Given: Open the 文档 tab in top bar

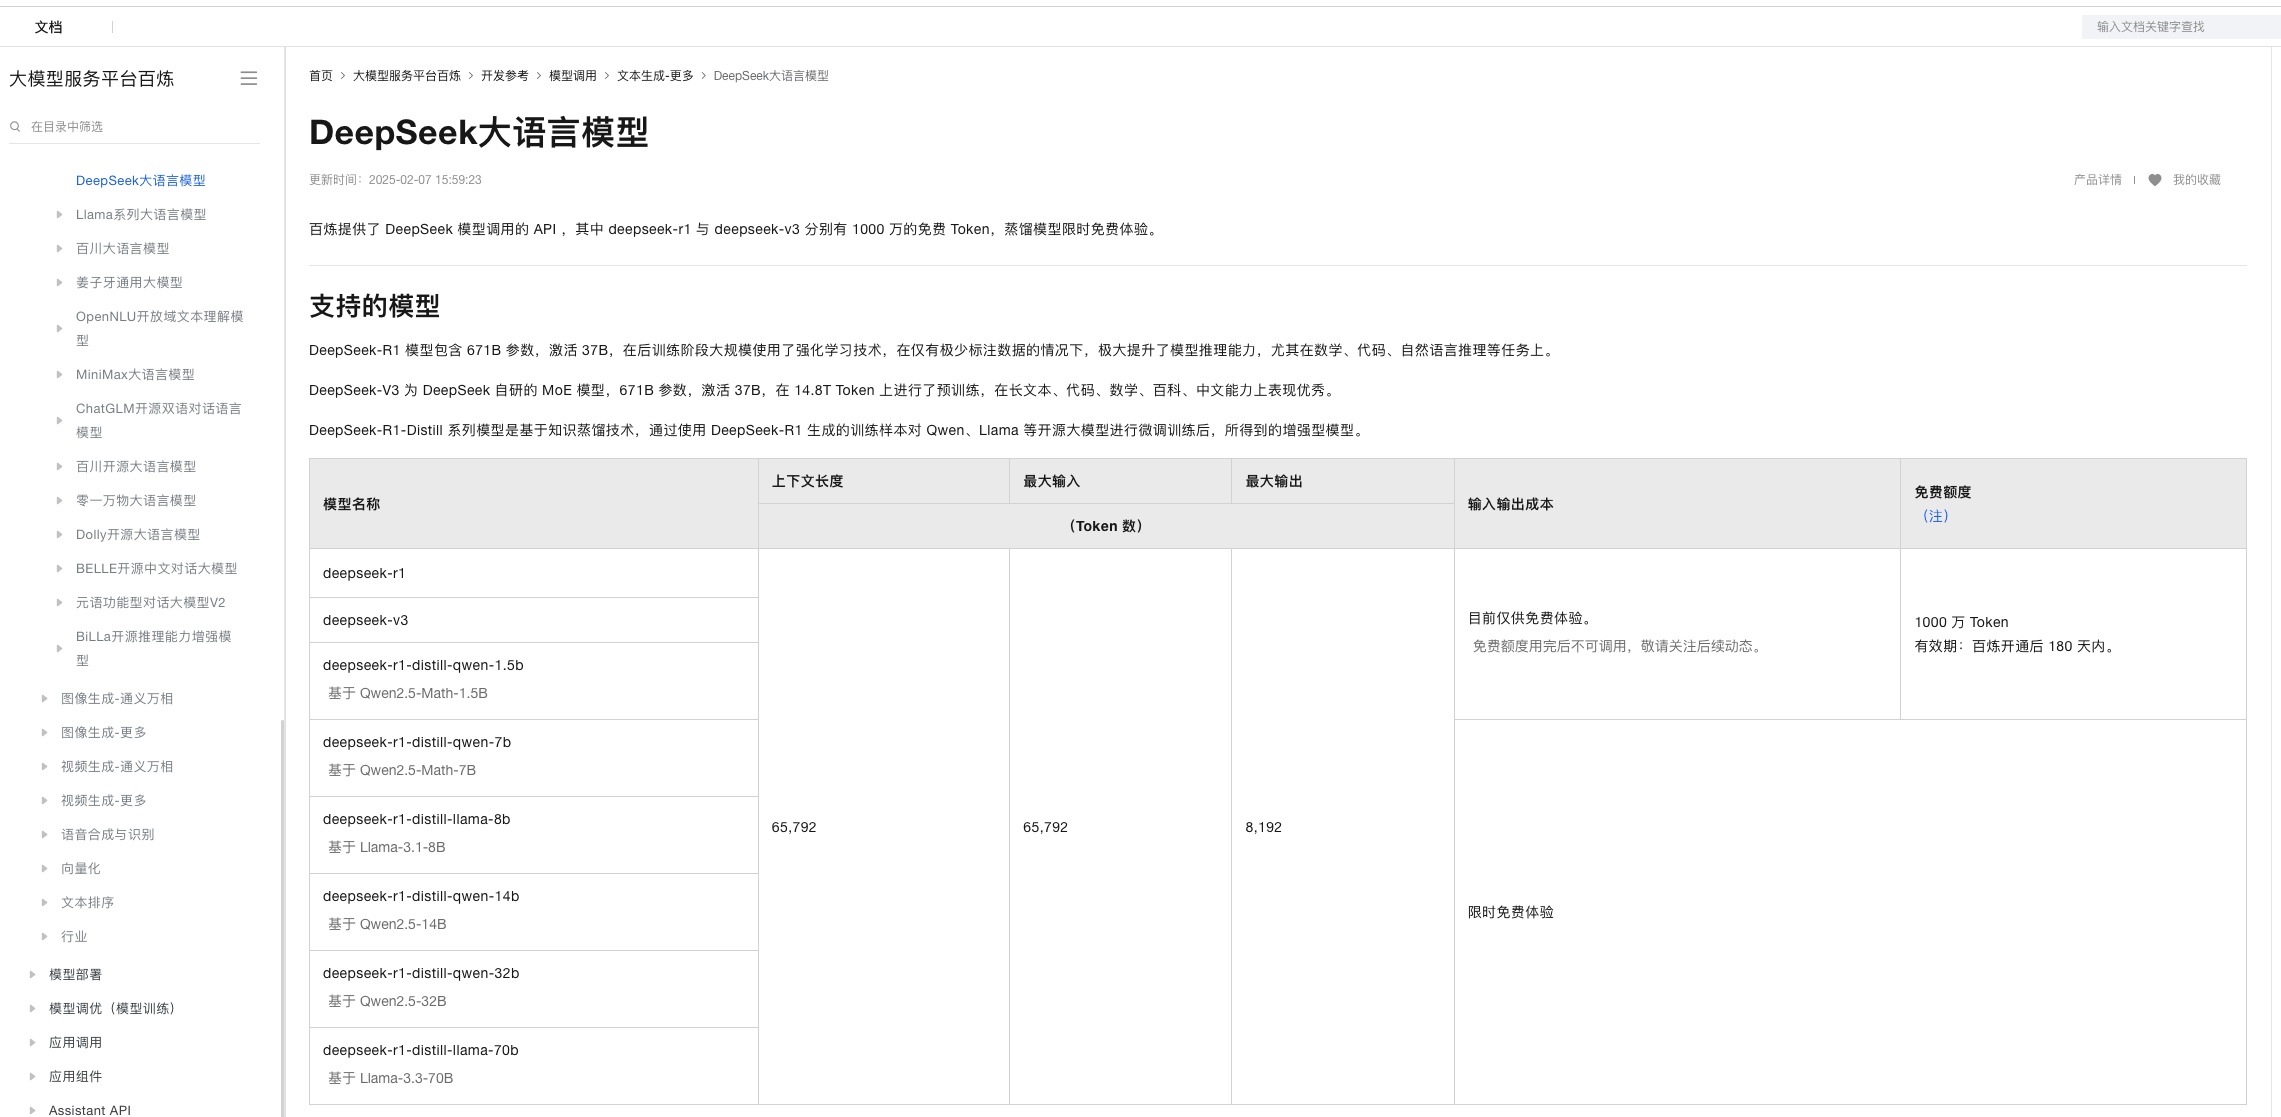Looking at the screenshot, I should (x=48, y=27).
